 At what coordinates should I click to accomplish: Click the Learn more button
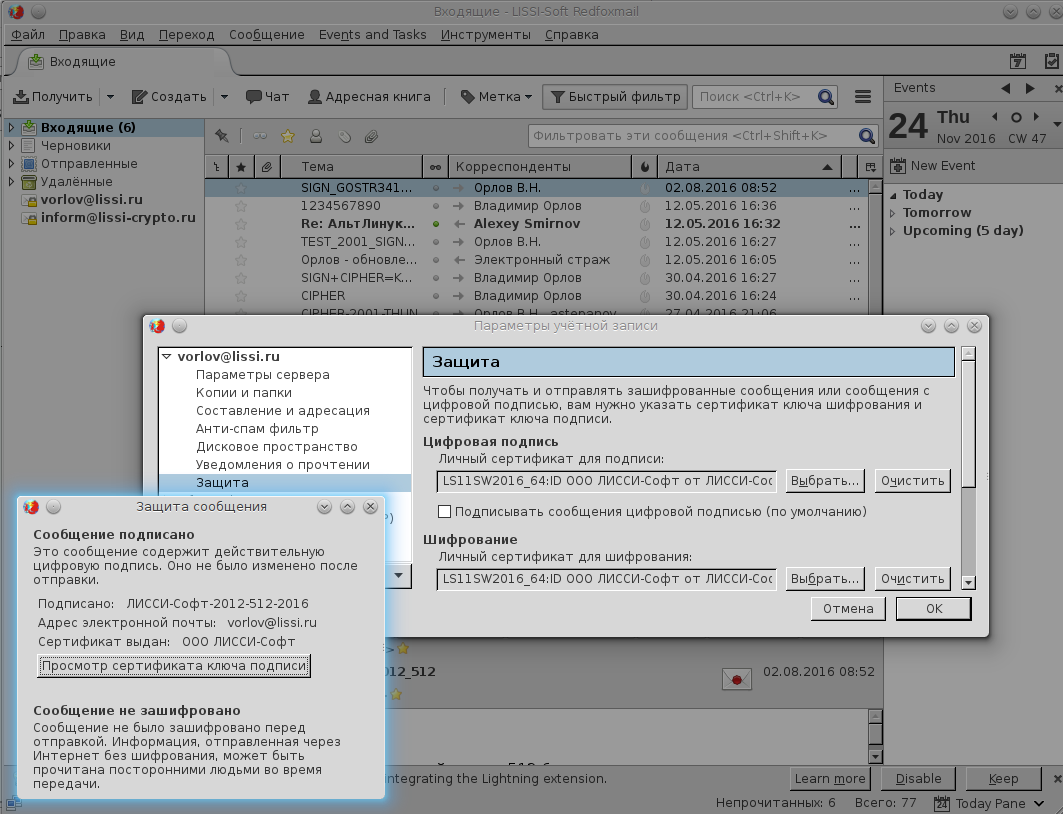tap(830, 779)
